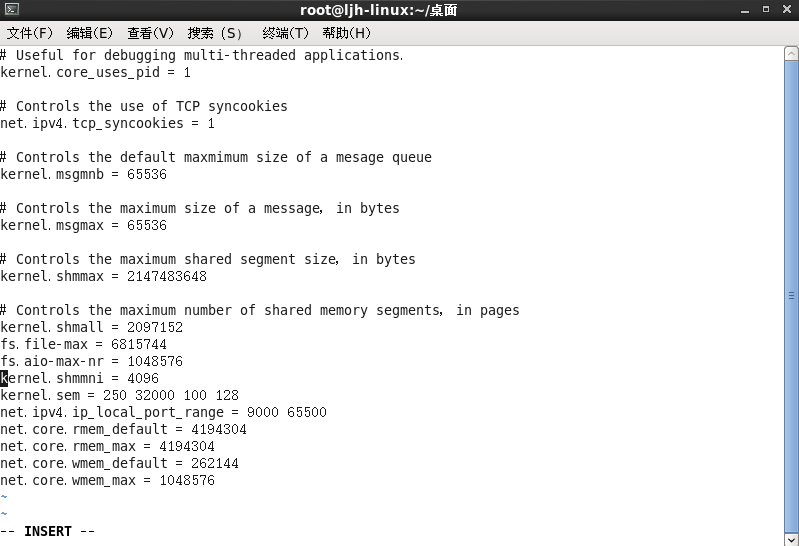The image size is (799, 546).
Task: Click the line kernel.msgmnb = 65536
Action: (x=84, y=174)
